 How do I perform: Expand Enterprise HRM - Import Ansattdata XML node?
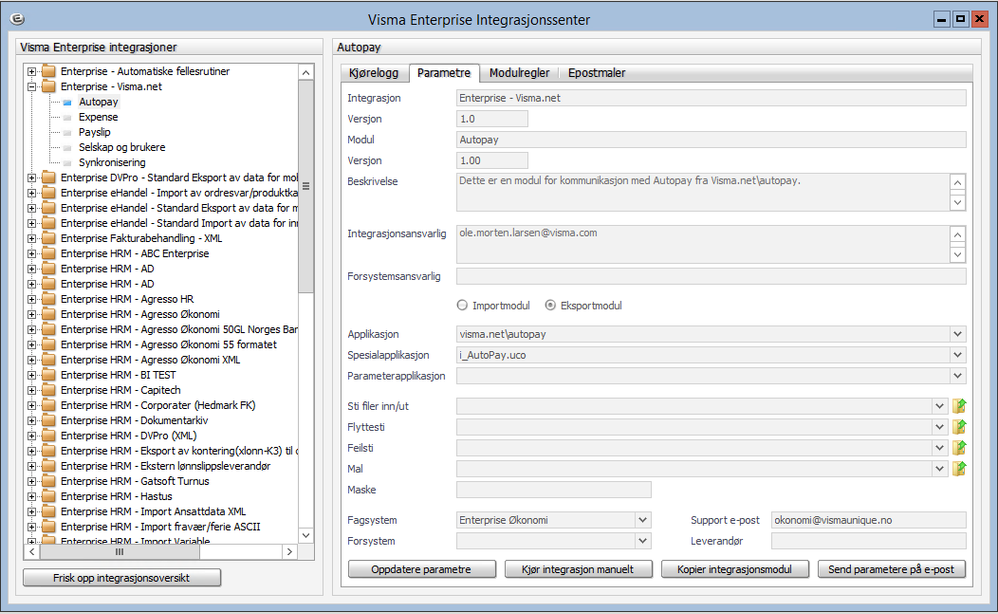coord(31,512)
